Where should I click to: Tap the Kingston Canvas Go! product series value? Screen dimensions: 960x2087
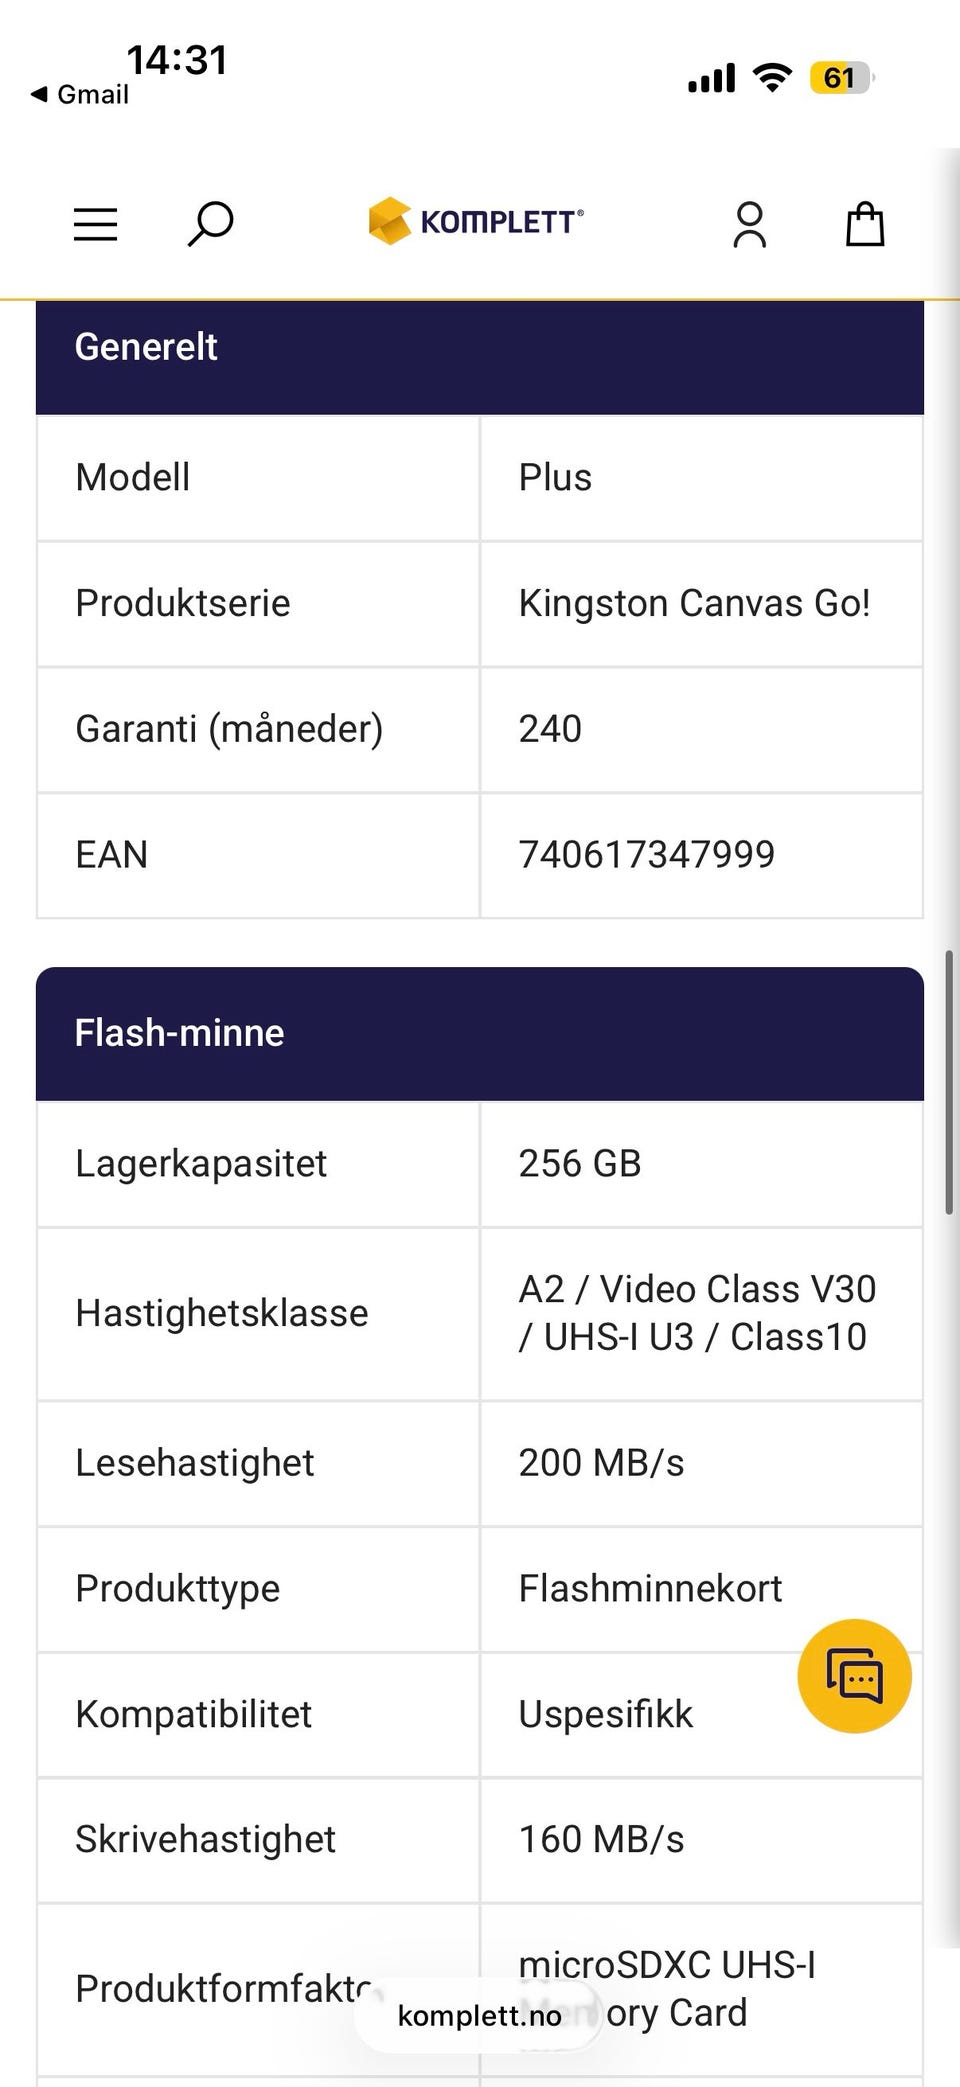(694, 604)
